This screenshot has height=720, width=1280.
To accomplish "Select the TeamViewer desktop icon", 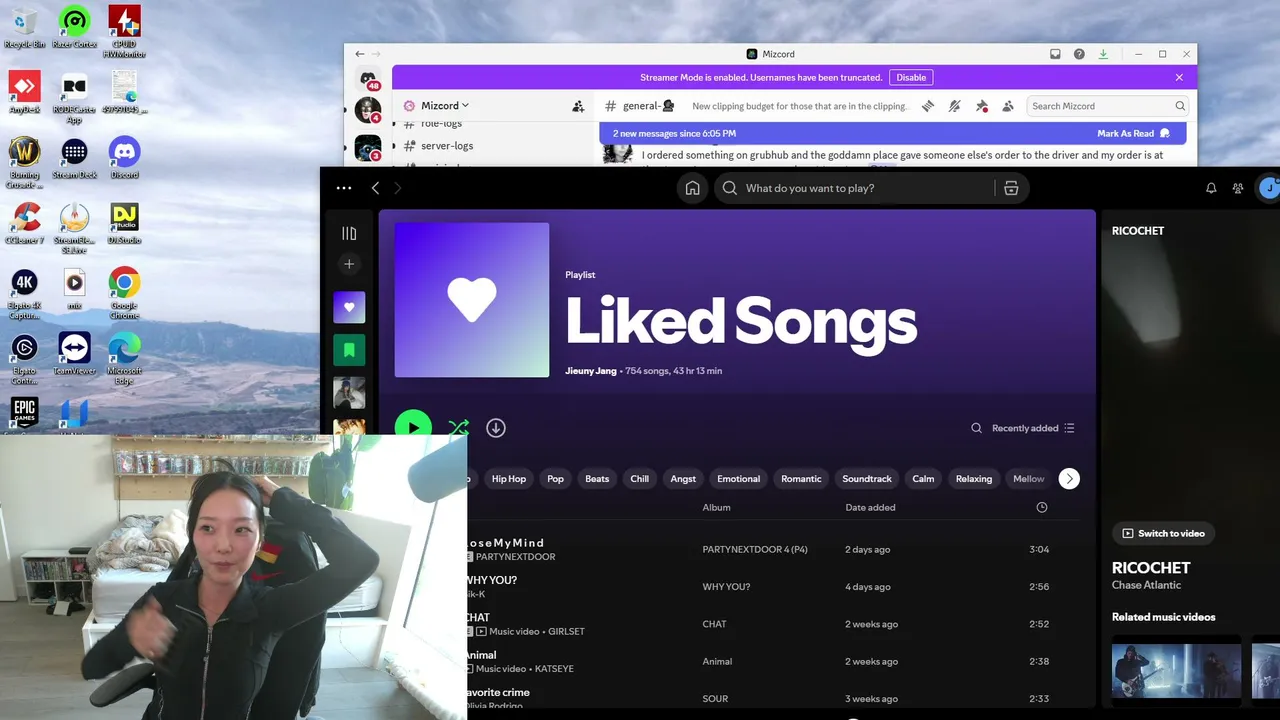I will tap(74, 354).
